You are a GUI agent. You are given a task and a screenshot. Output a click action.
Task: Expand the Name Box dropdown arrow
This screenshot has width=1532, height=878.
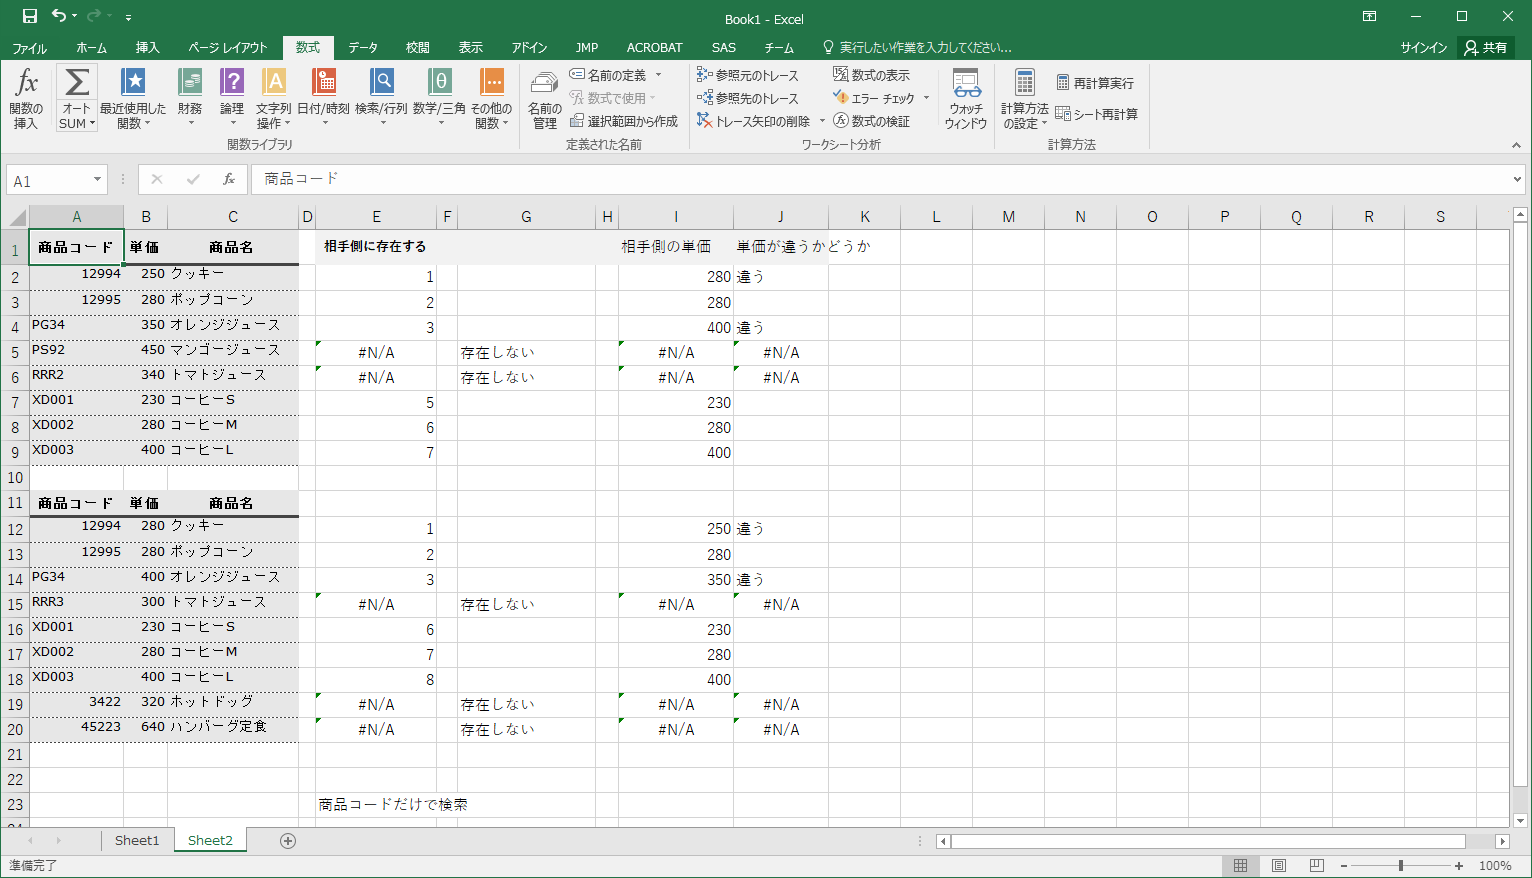click(97, 180)
